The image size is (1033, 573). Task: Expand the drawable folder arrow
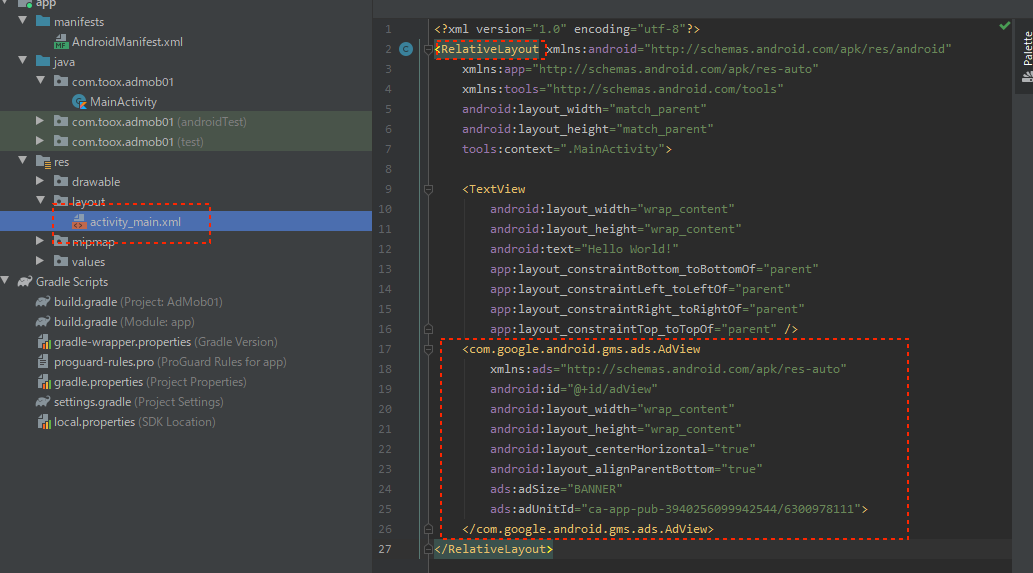click(x=40, y=181)
